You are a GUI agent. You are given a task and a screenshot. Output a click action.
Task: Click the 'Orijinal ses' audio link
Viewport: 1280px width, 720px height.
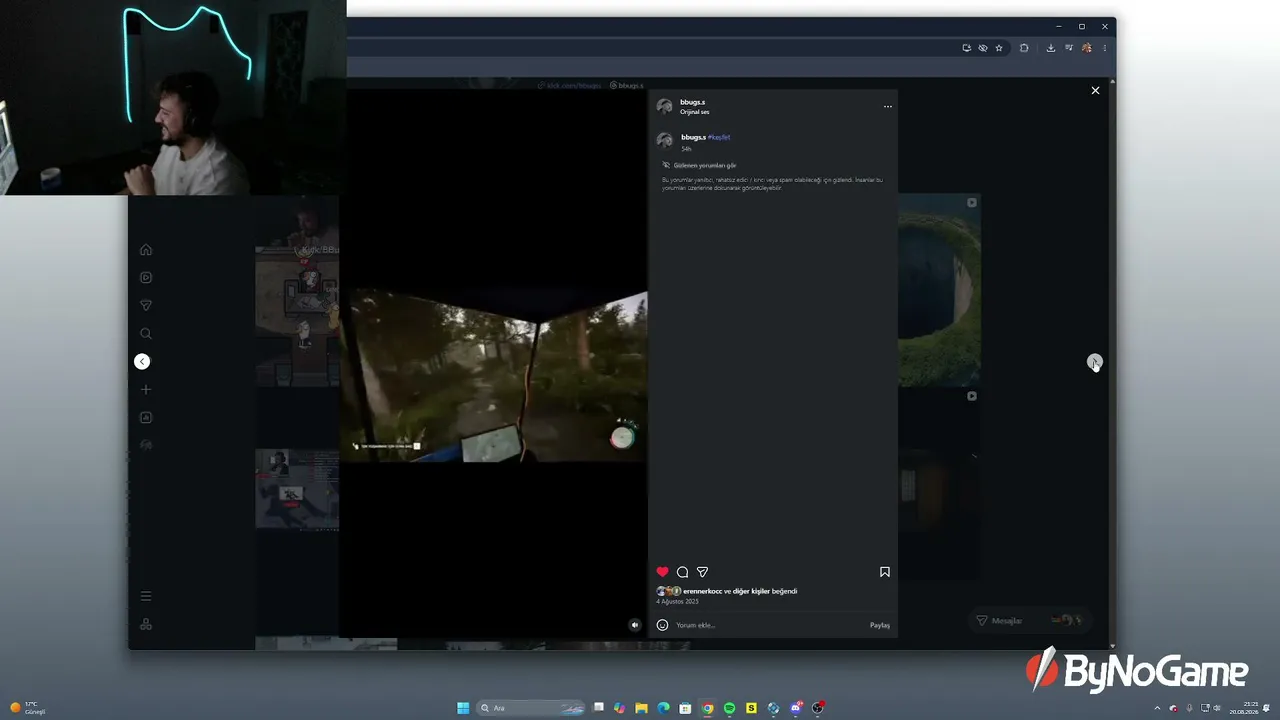click(x=695, y=112)
